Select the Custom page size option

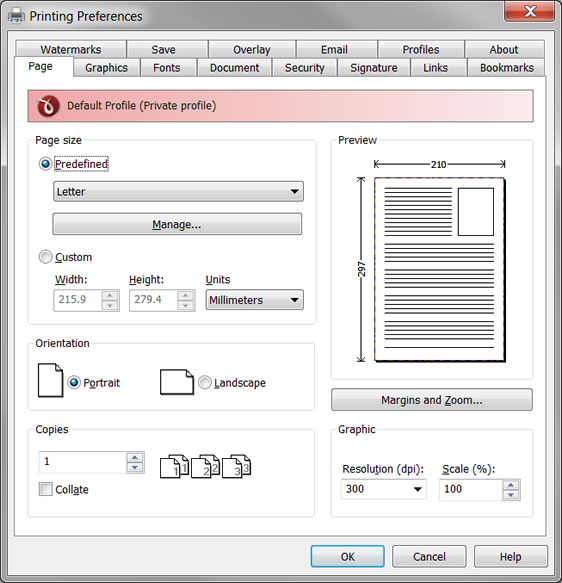[x=45, y=257]
